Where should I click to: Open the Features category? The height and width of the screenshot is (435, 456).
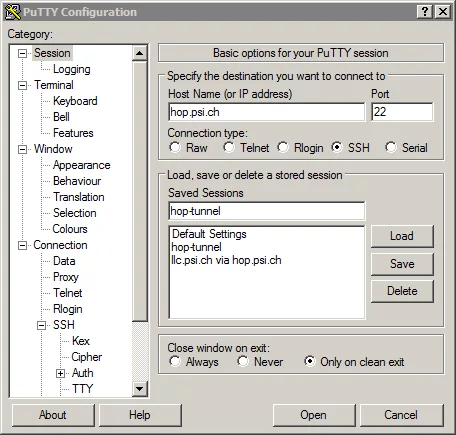pos(73,133)
